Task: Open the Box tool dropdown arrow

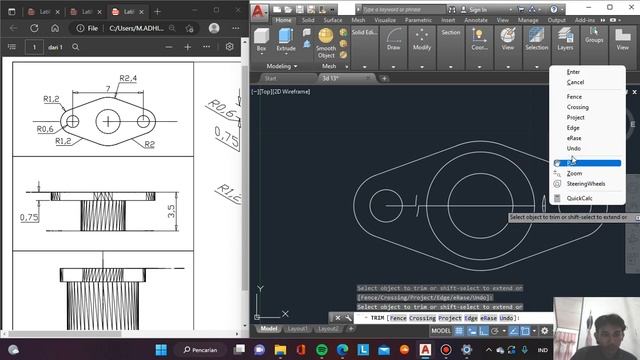Action: [x=261, y=54]
